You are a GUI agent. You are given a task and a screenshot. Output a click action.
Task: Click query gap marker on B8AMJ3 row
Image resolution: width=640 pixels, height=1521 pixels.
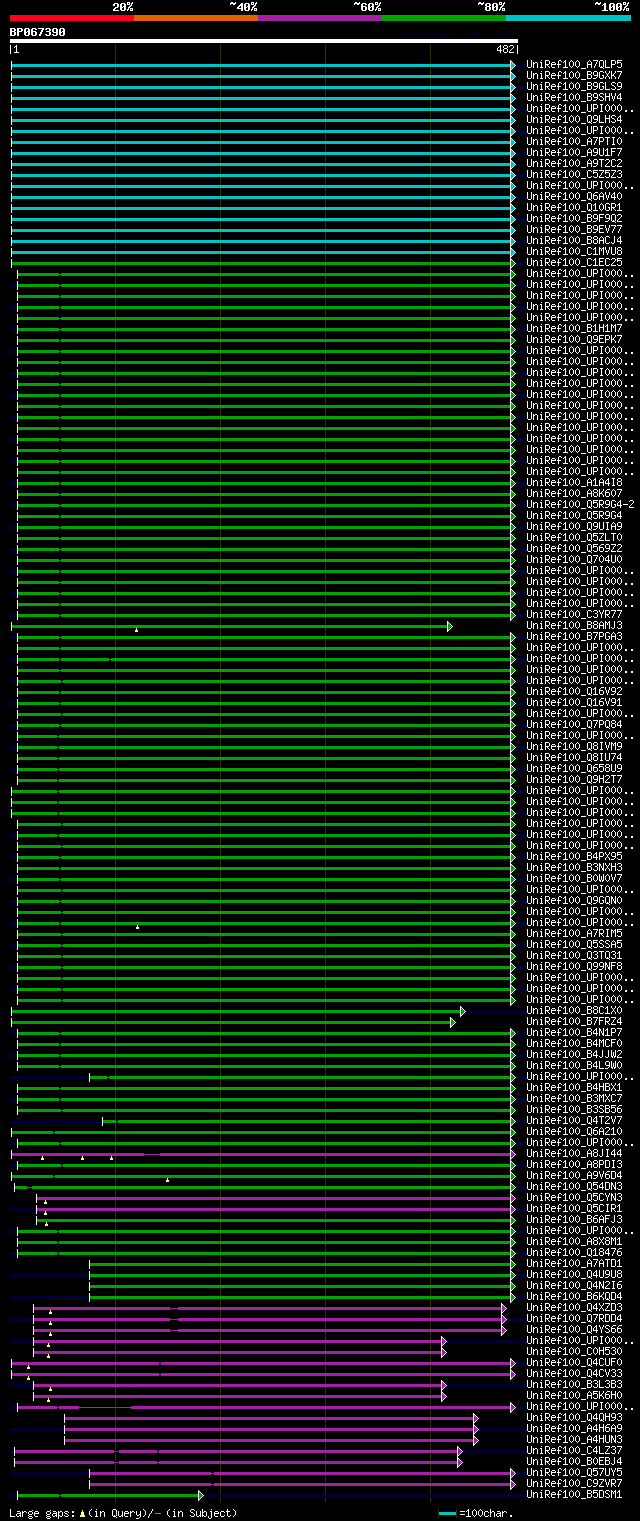(x=137, y=630)
